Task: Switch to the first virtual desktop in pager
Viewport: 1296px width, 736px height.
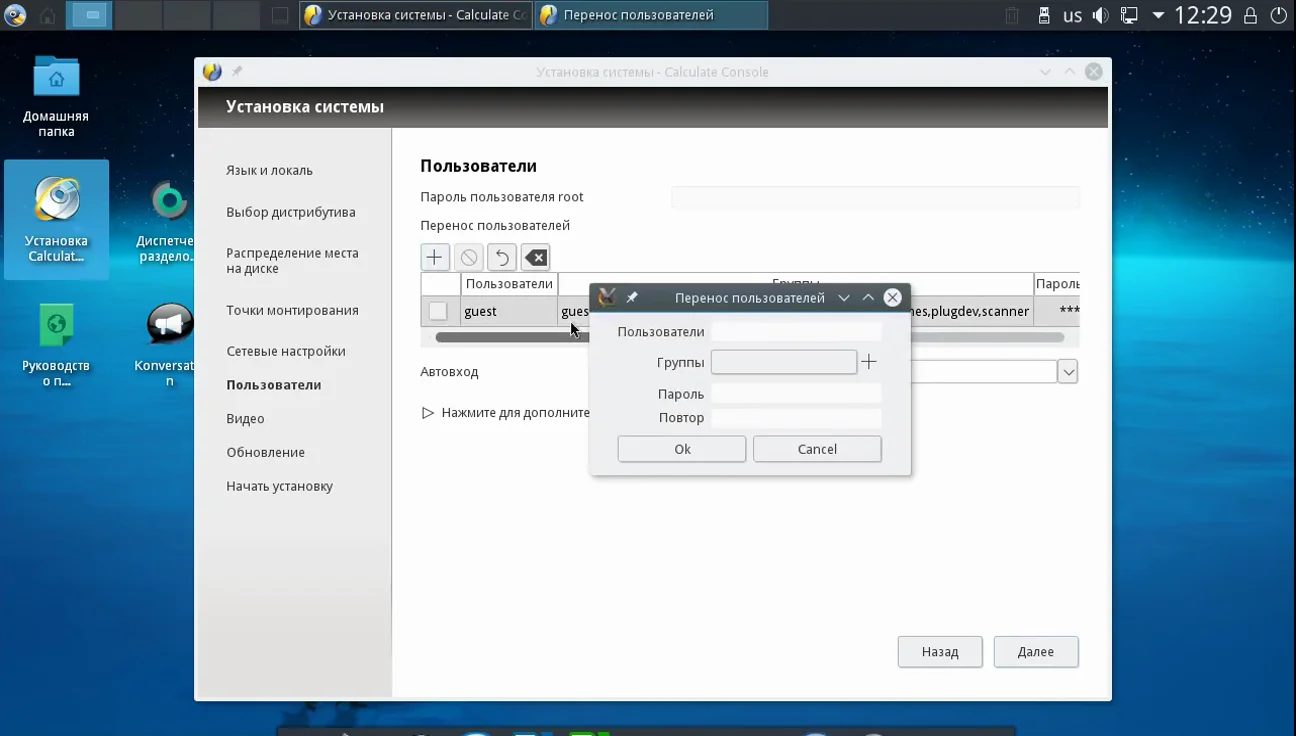Action: [89, 15]
